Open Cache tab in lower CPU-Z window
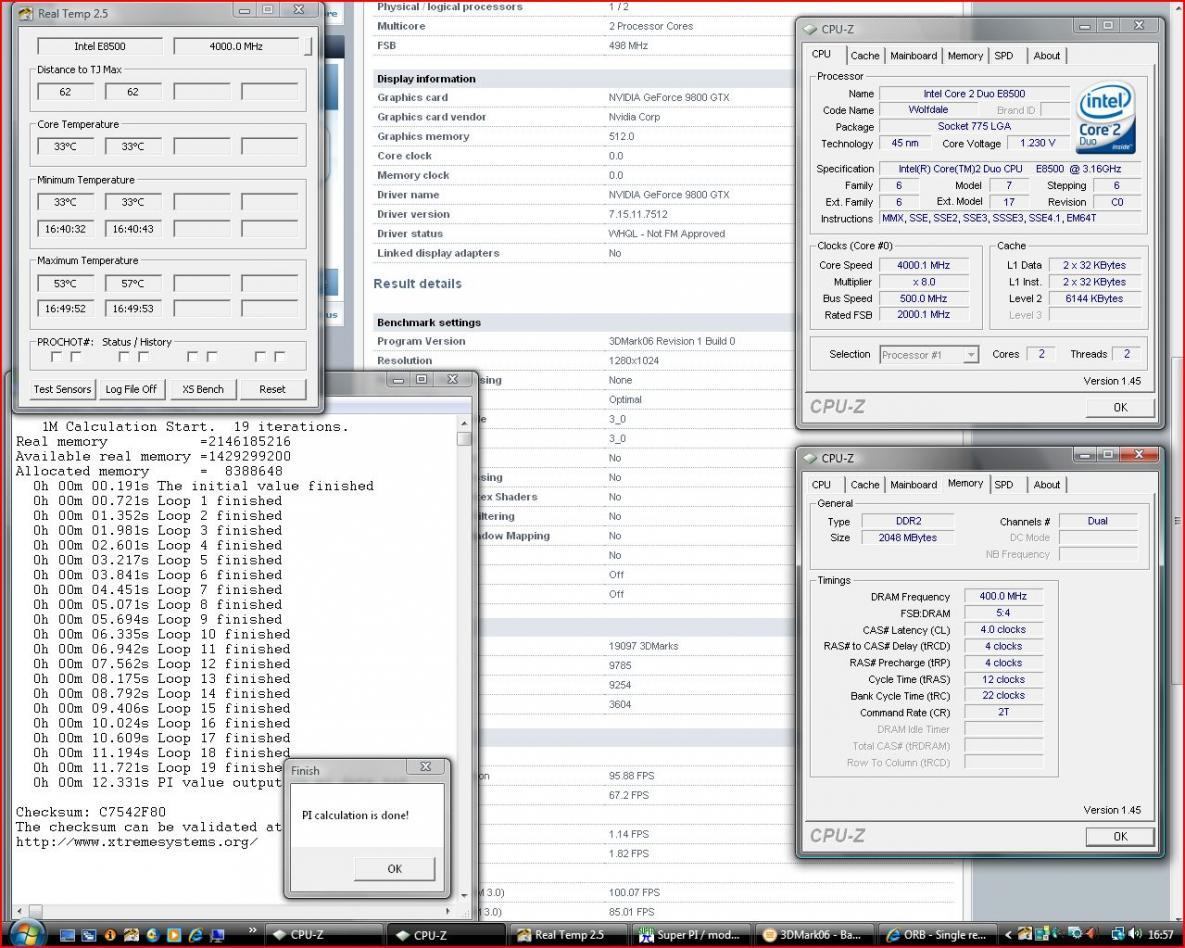 (x=865, y=485)
